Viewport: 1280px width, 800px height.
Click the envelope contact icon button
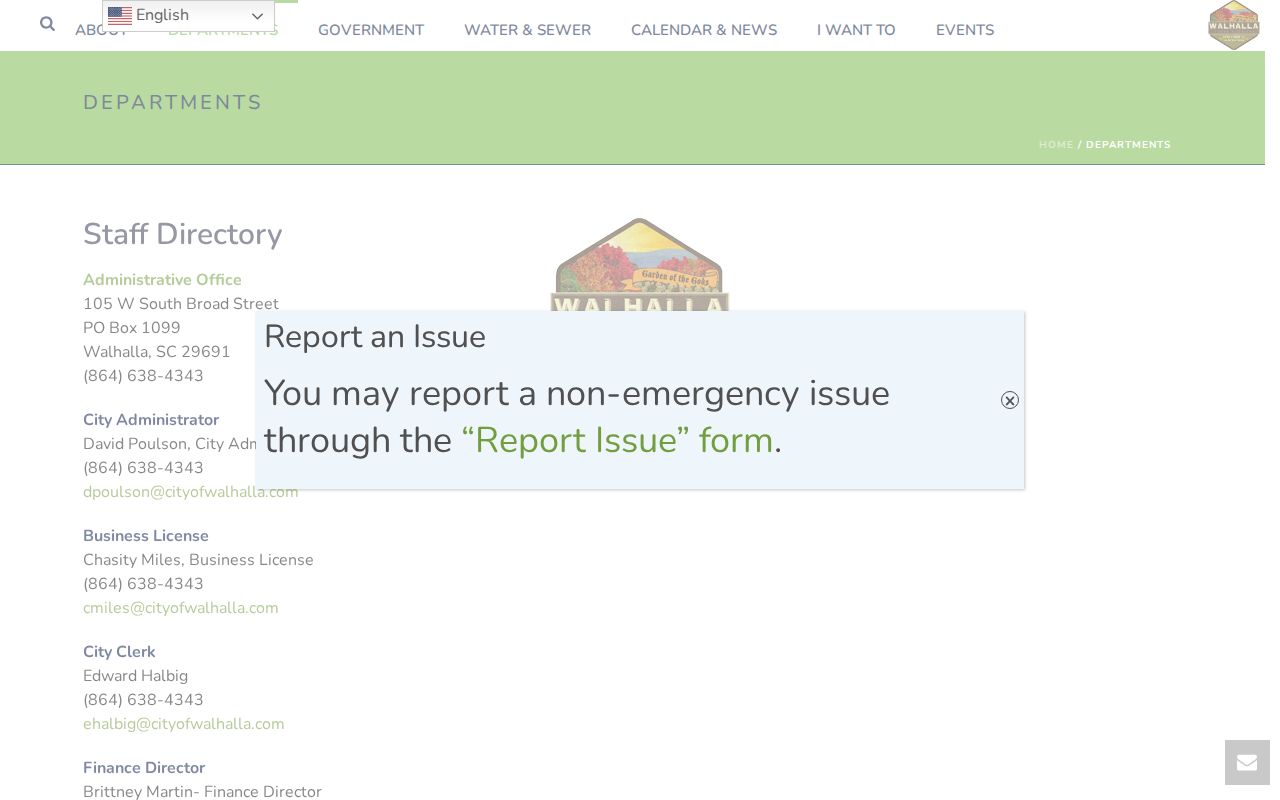[1247, 762]
